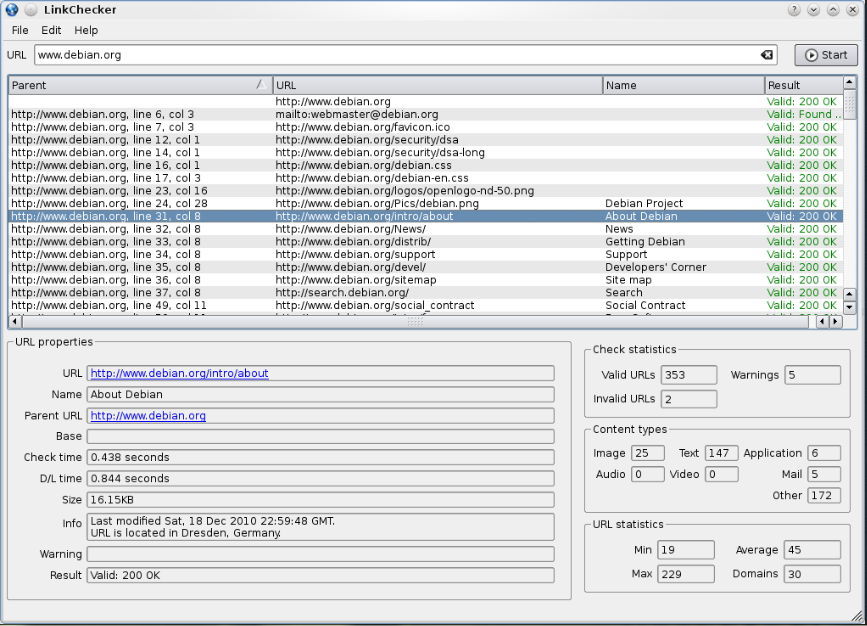Click the horizontal scrollbar below the results table
Image resolution: width=867 pixels, height=626 pixels.
pos(400,322)
